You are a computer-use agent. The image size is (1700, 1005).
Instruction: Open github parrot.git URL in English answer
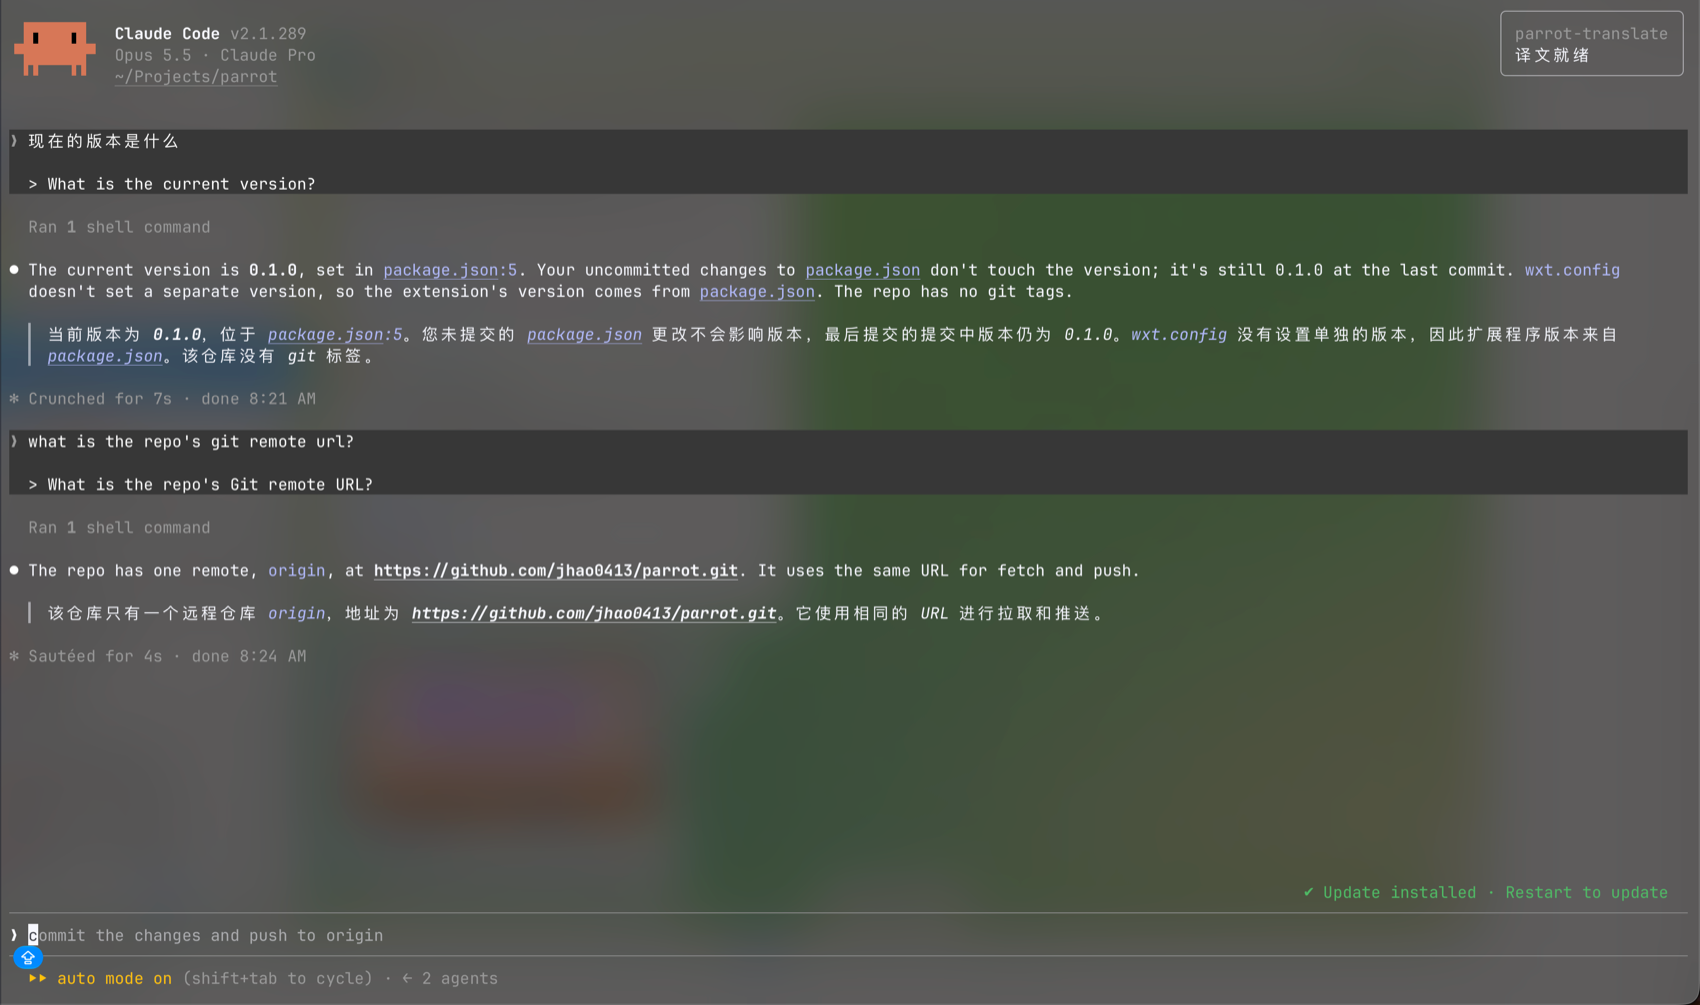[x=556, y=571]
